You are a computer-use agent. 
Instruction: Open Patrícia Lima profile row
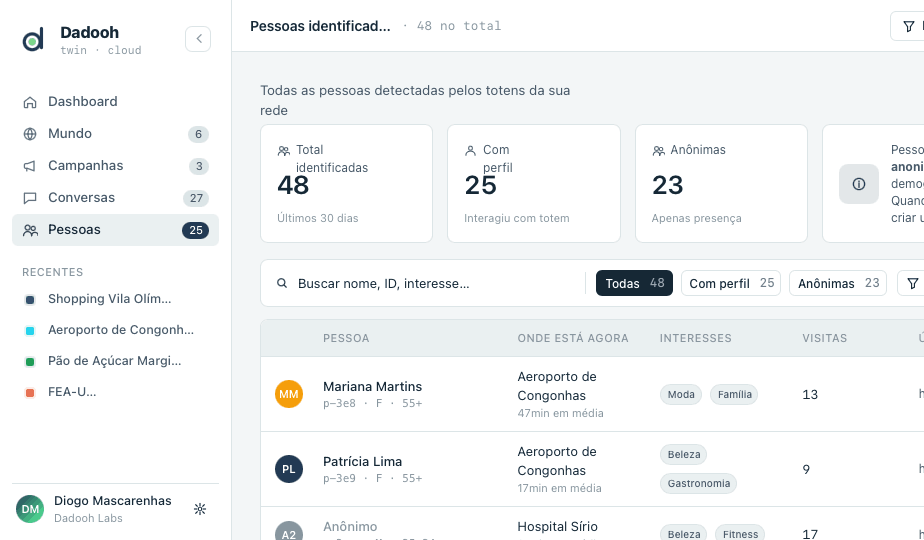pyautogui.click(x=592, y=469)
